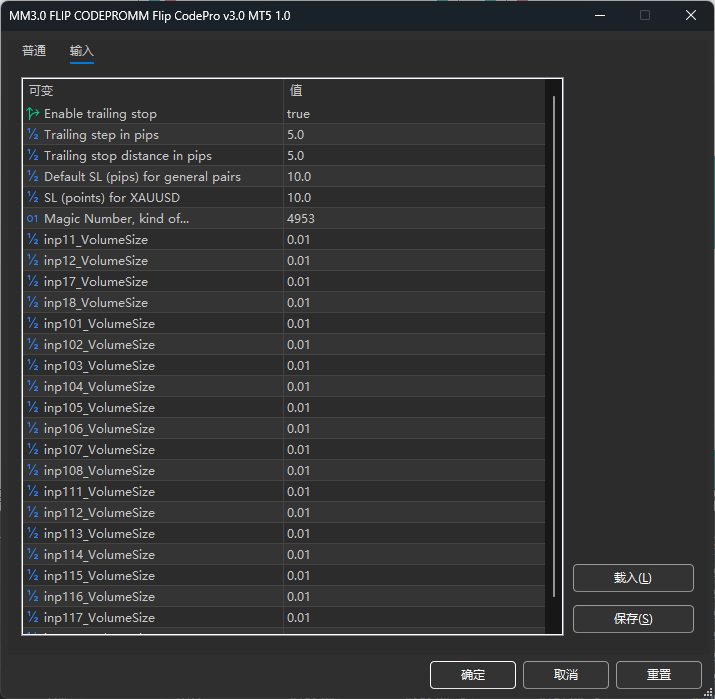Viewport: 715px width, 699px height.
Task: Click the ½ icon beside inp11_VolumeSize
Action: click(x=33, y=240)
